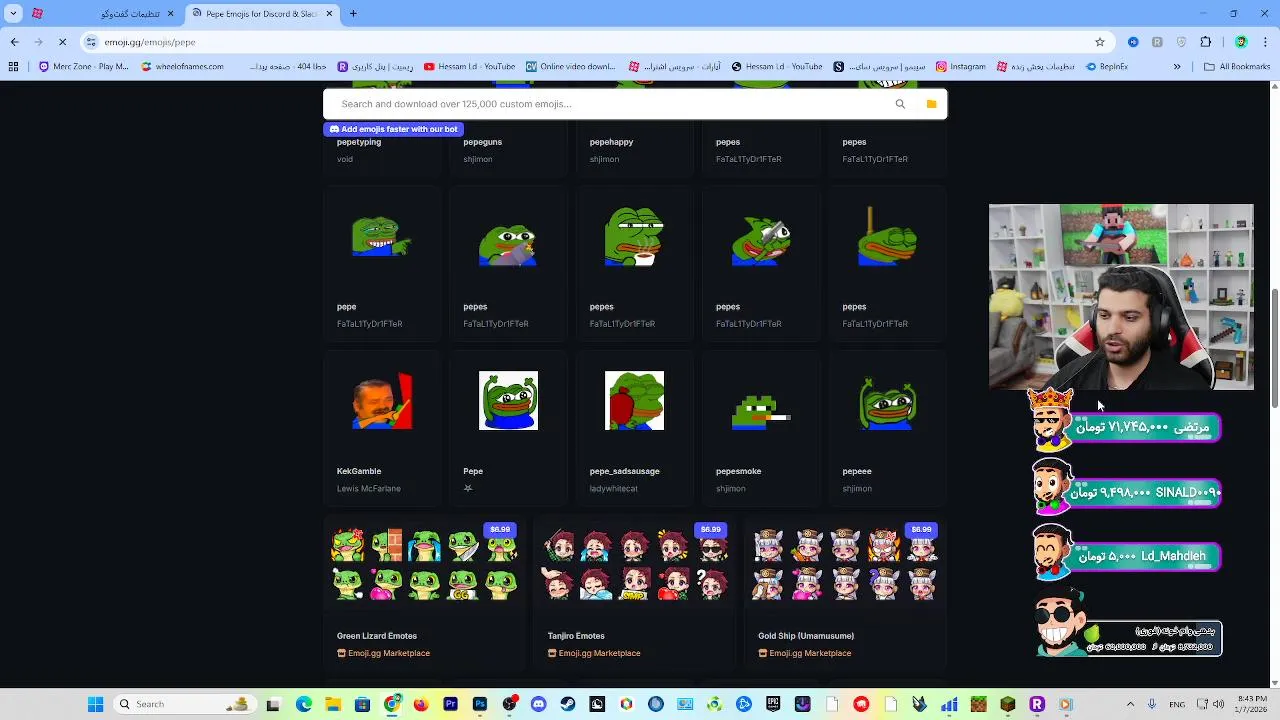Open Instagram bookmark
This screenshot has width=1280, height=720.
pos(961,67)
